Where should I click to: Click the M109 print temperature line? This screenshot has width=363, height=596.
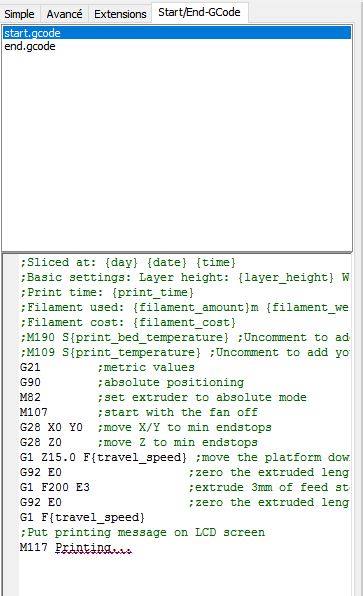pos(185,352)
